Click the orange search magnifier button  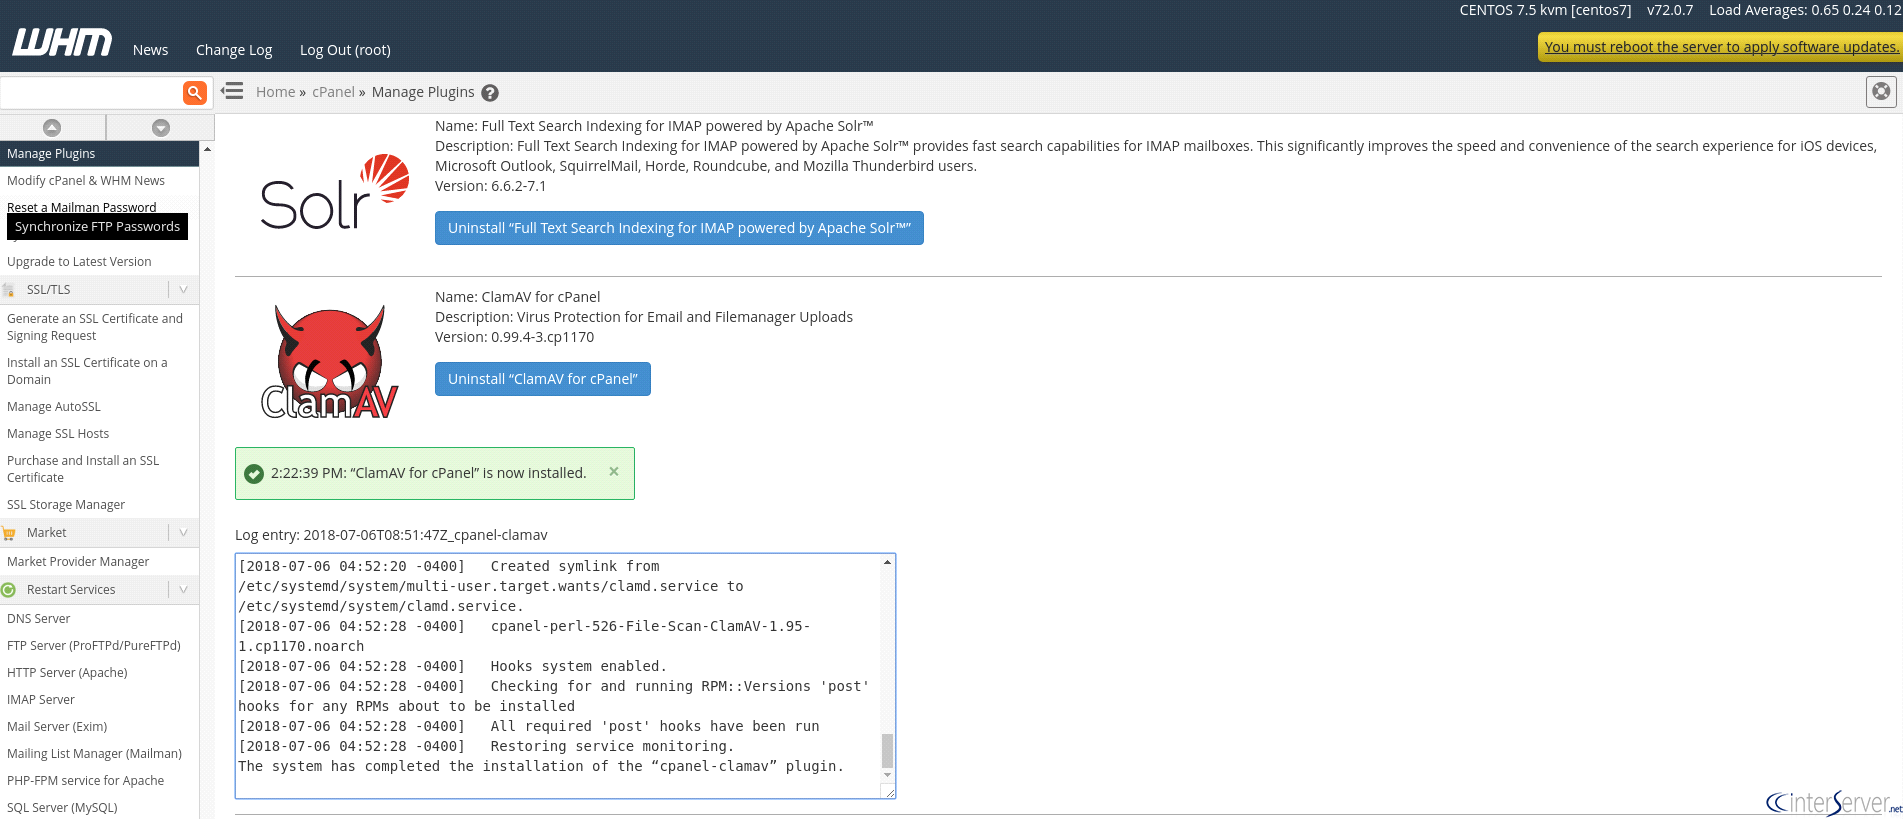[x=195, y=92]
